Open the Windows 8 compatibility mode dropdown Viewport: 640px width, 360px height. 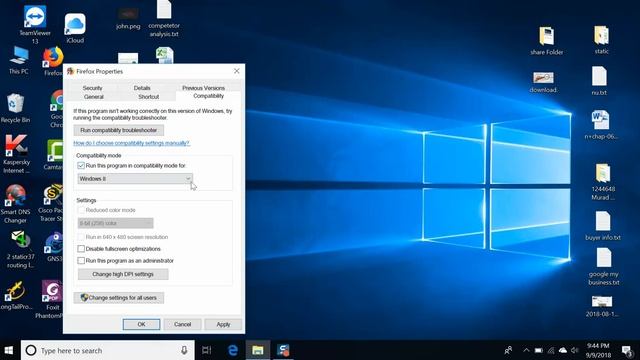pyautogui.click(x=135, y=179)
